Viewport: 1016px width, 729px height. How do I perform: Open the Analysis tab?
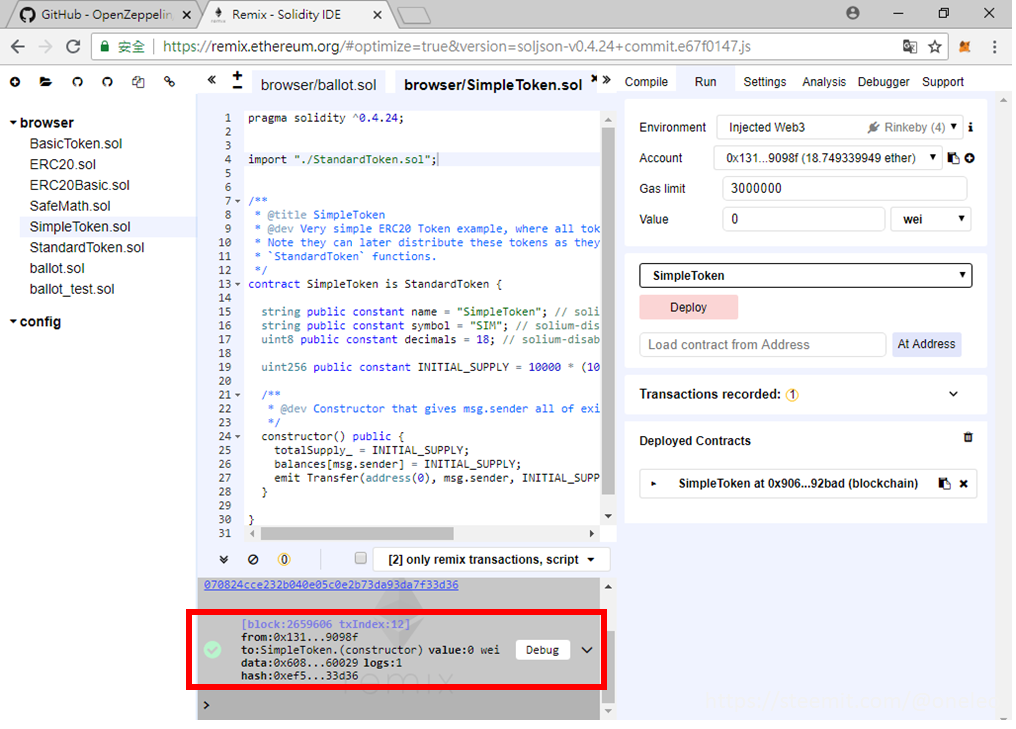(x=824, y=82)
